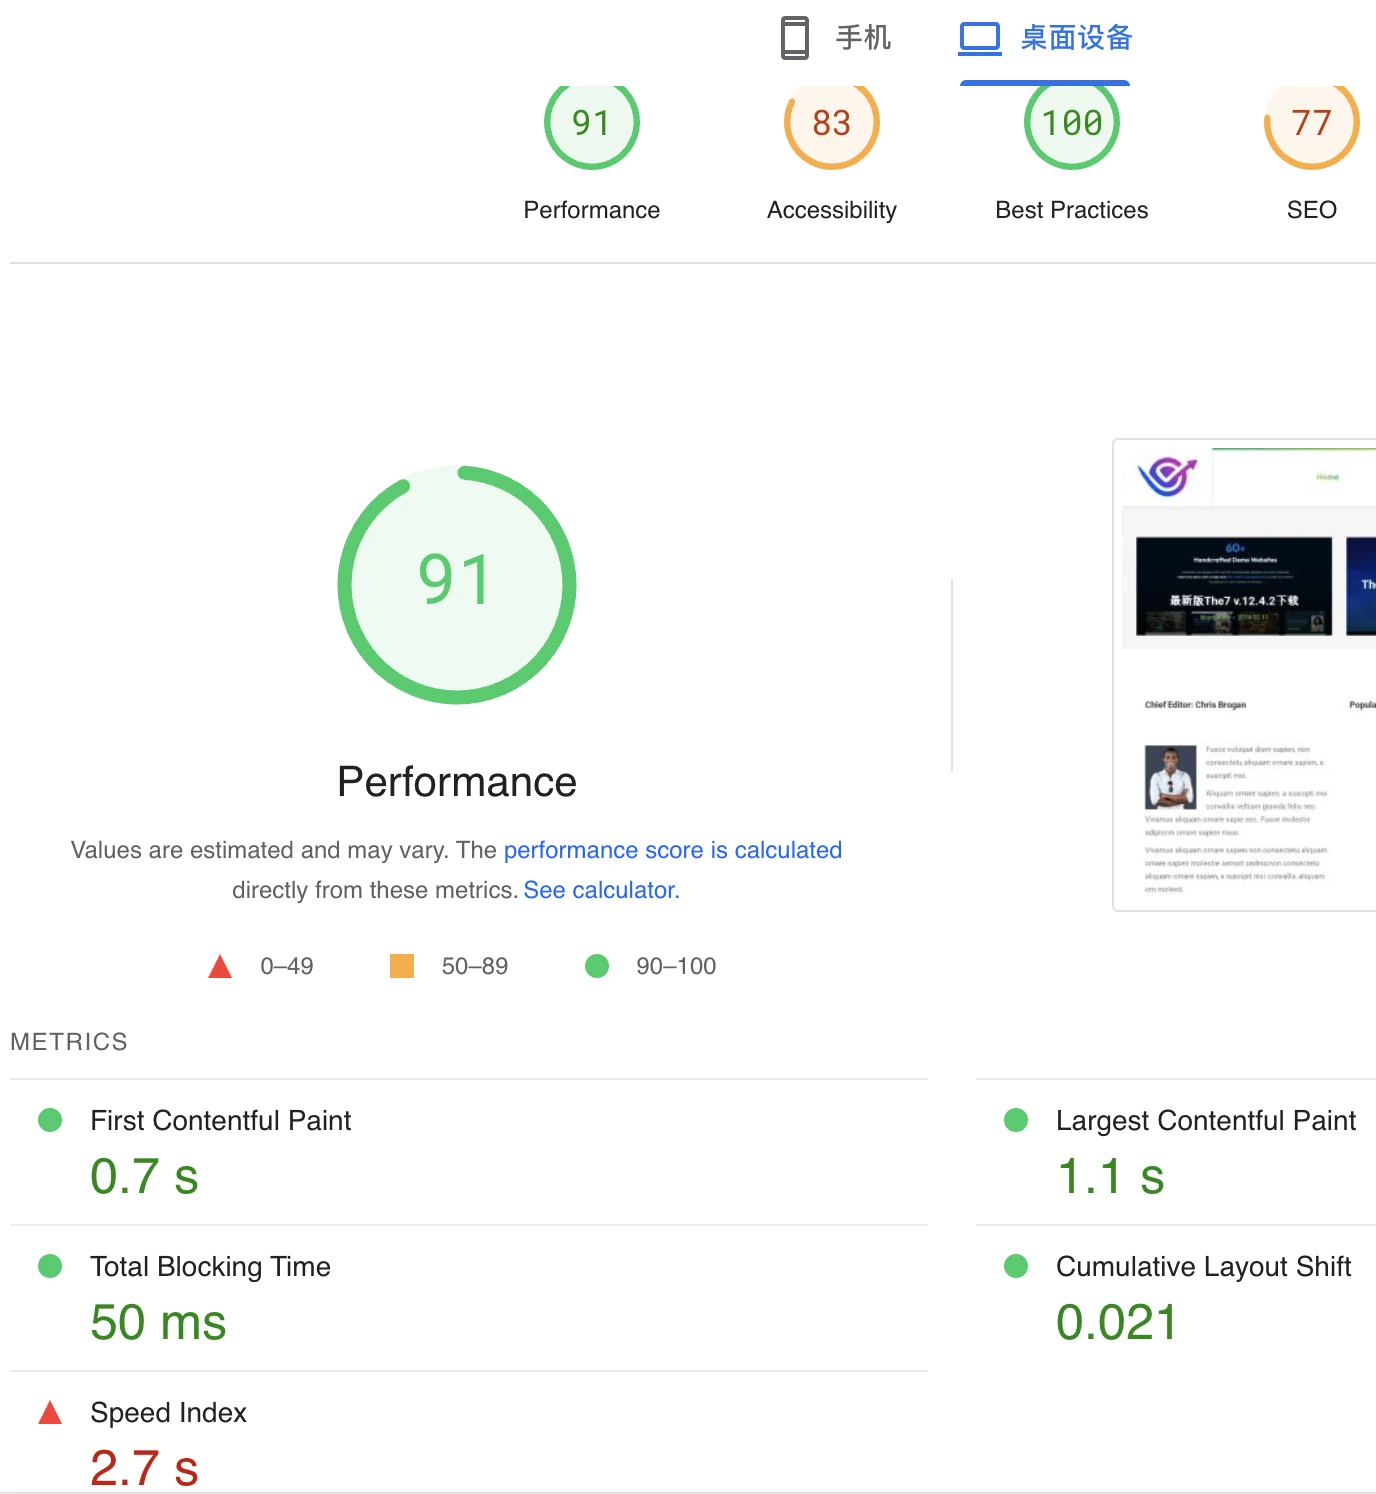Screen dimensions: 1376x1494
Task: Expand the Total Blocking Time metric
Action: (210, 1267)
